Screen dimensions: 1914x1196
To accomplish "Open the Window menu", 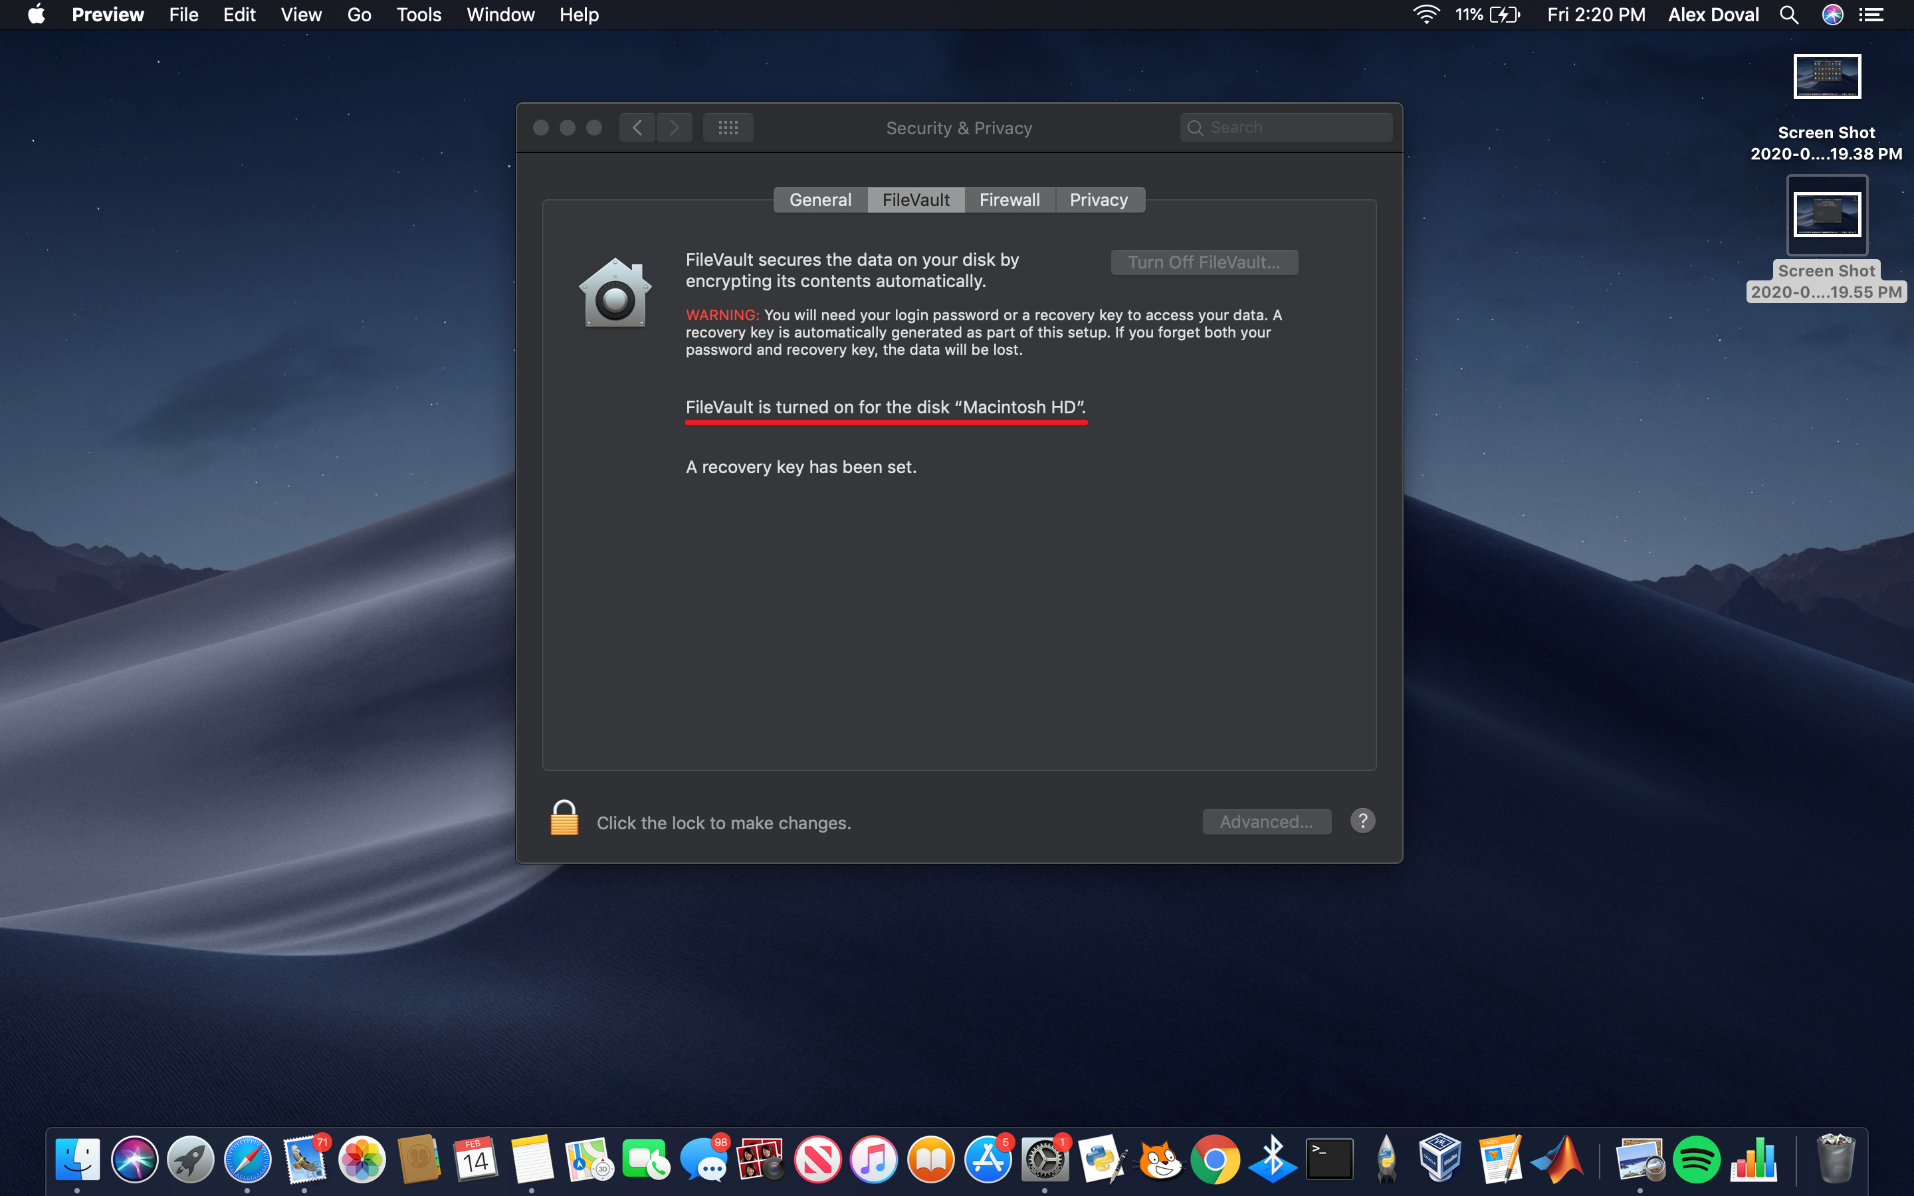I will click(x=500, y=15).
